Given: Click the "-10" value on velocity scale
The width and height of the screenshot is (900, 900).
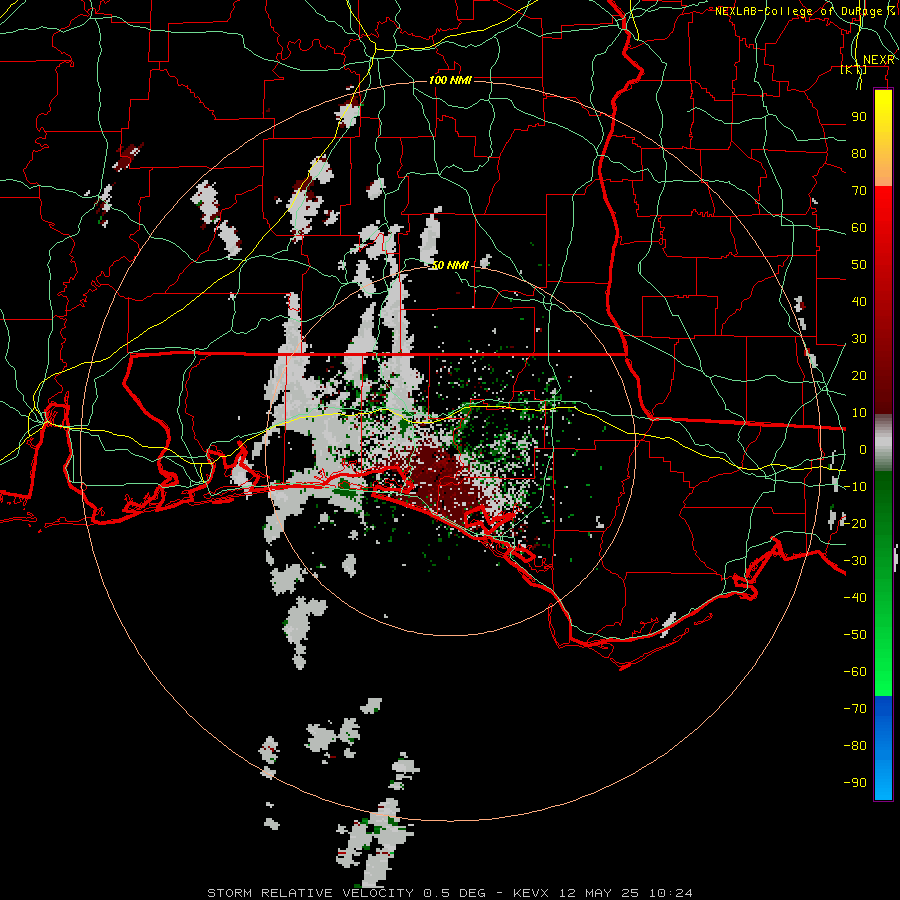Looking at the screenshot, I should tap(855, 487).
